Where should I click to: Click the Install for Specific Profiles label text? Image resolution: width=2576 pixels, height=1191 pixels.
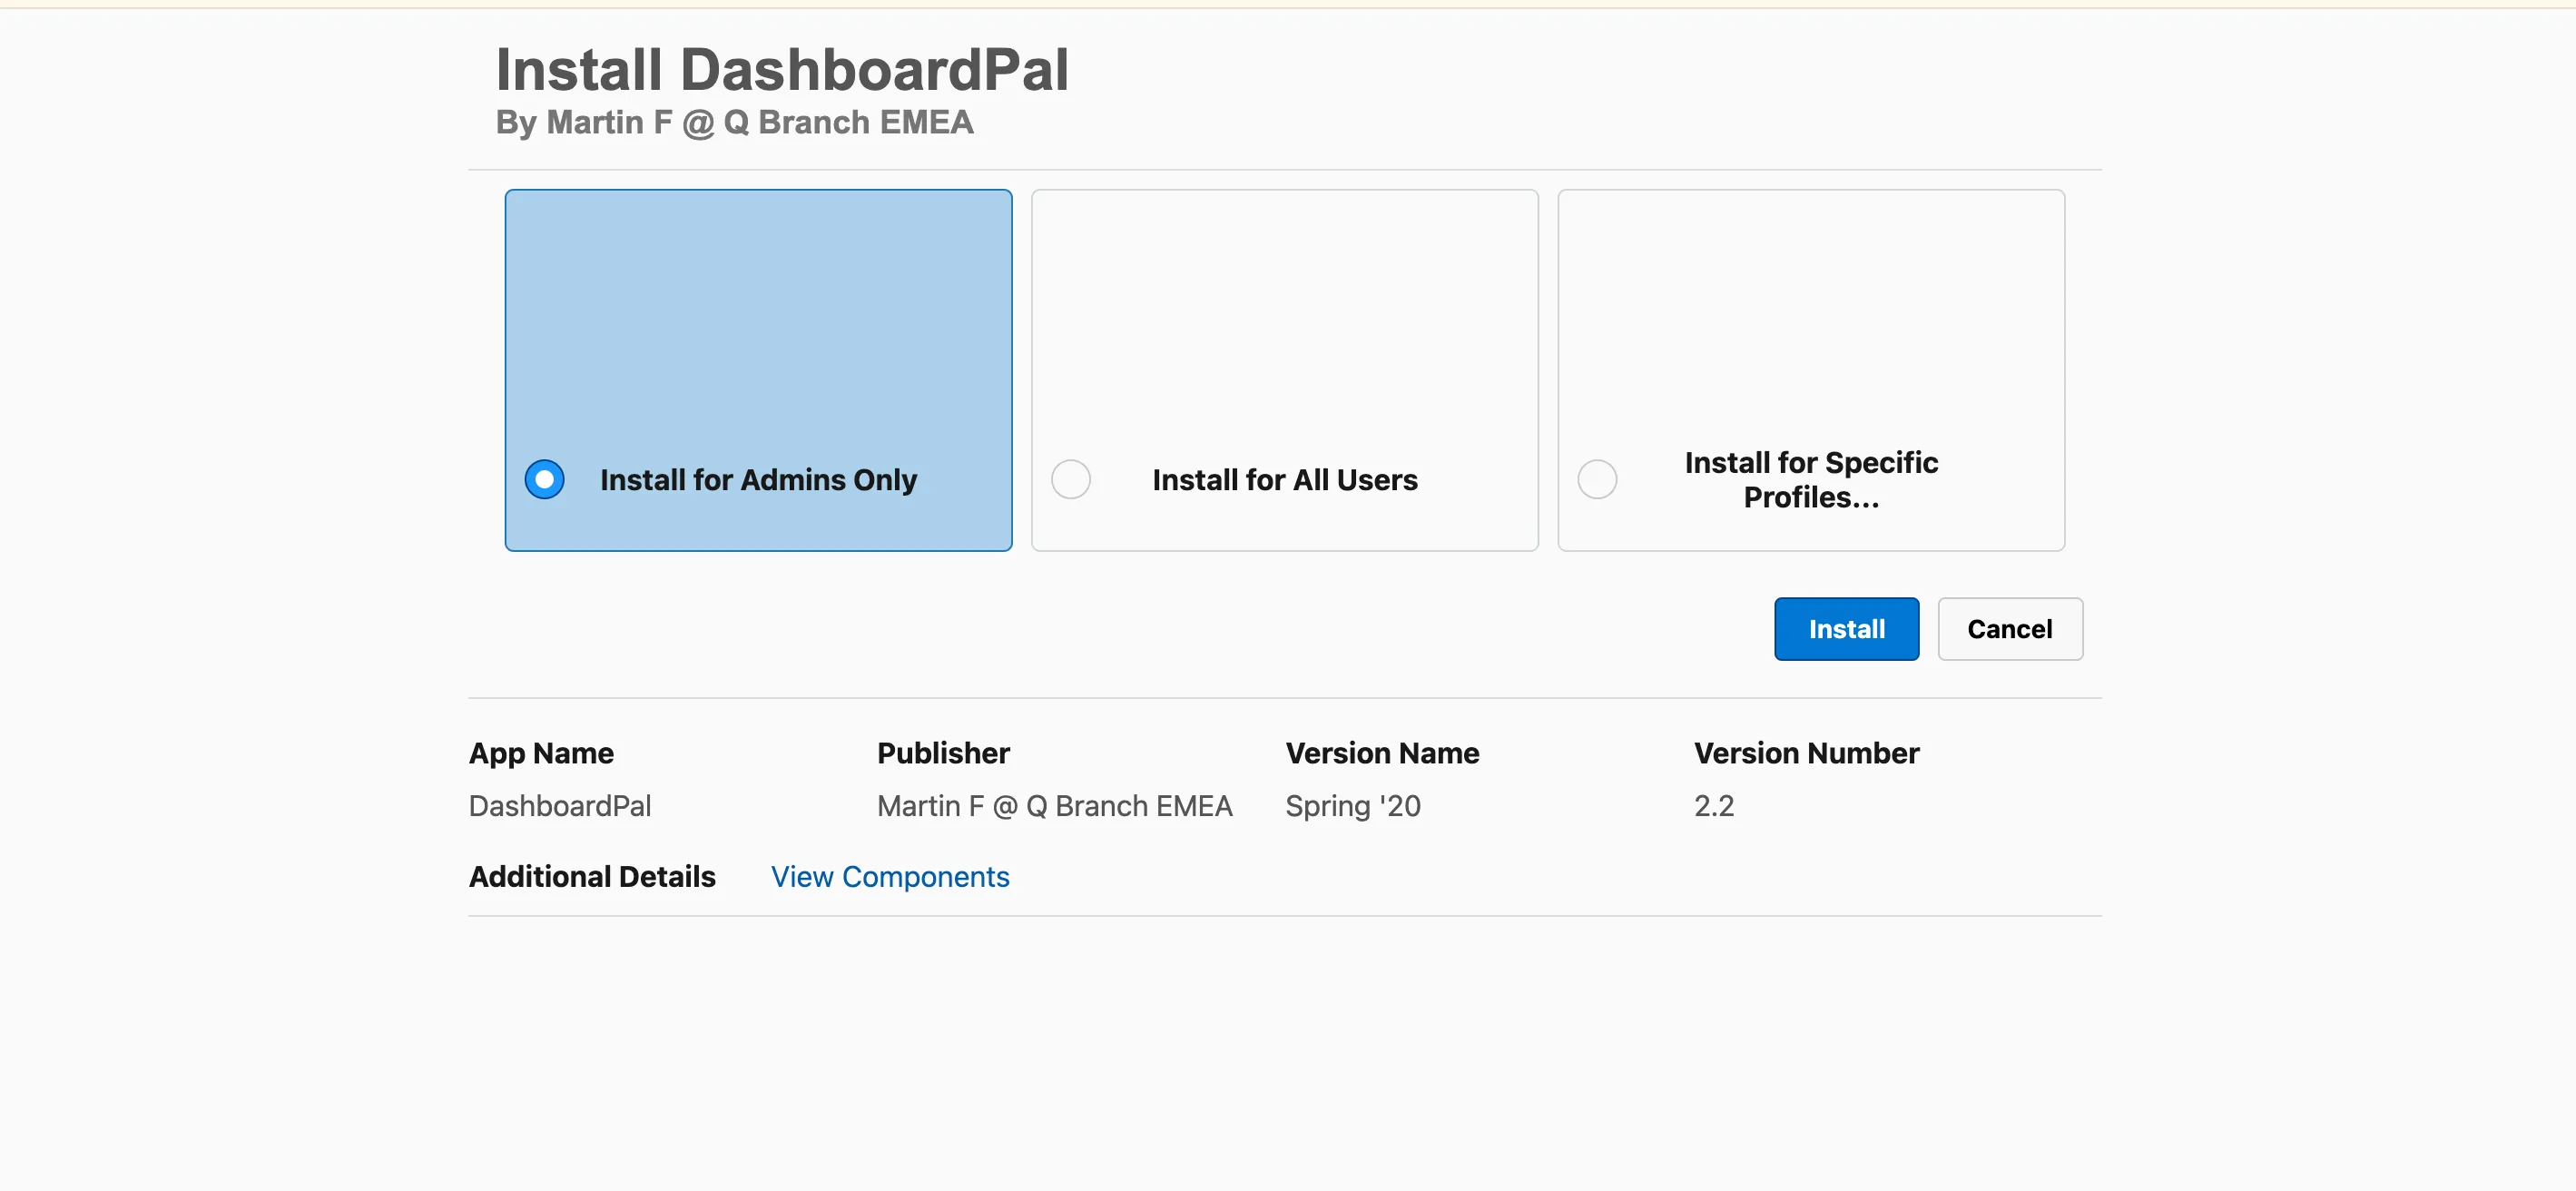(1810, 480)
